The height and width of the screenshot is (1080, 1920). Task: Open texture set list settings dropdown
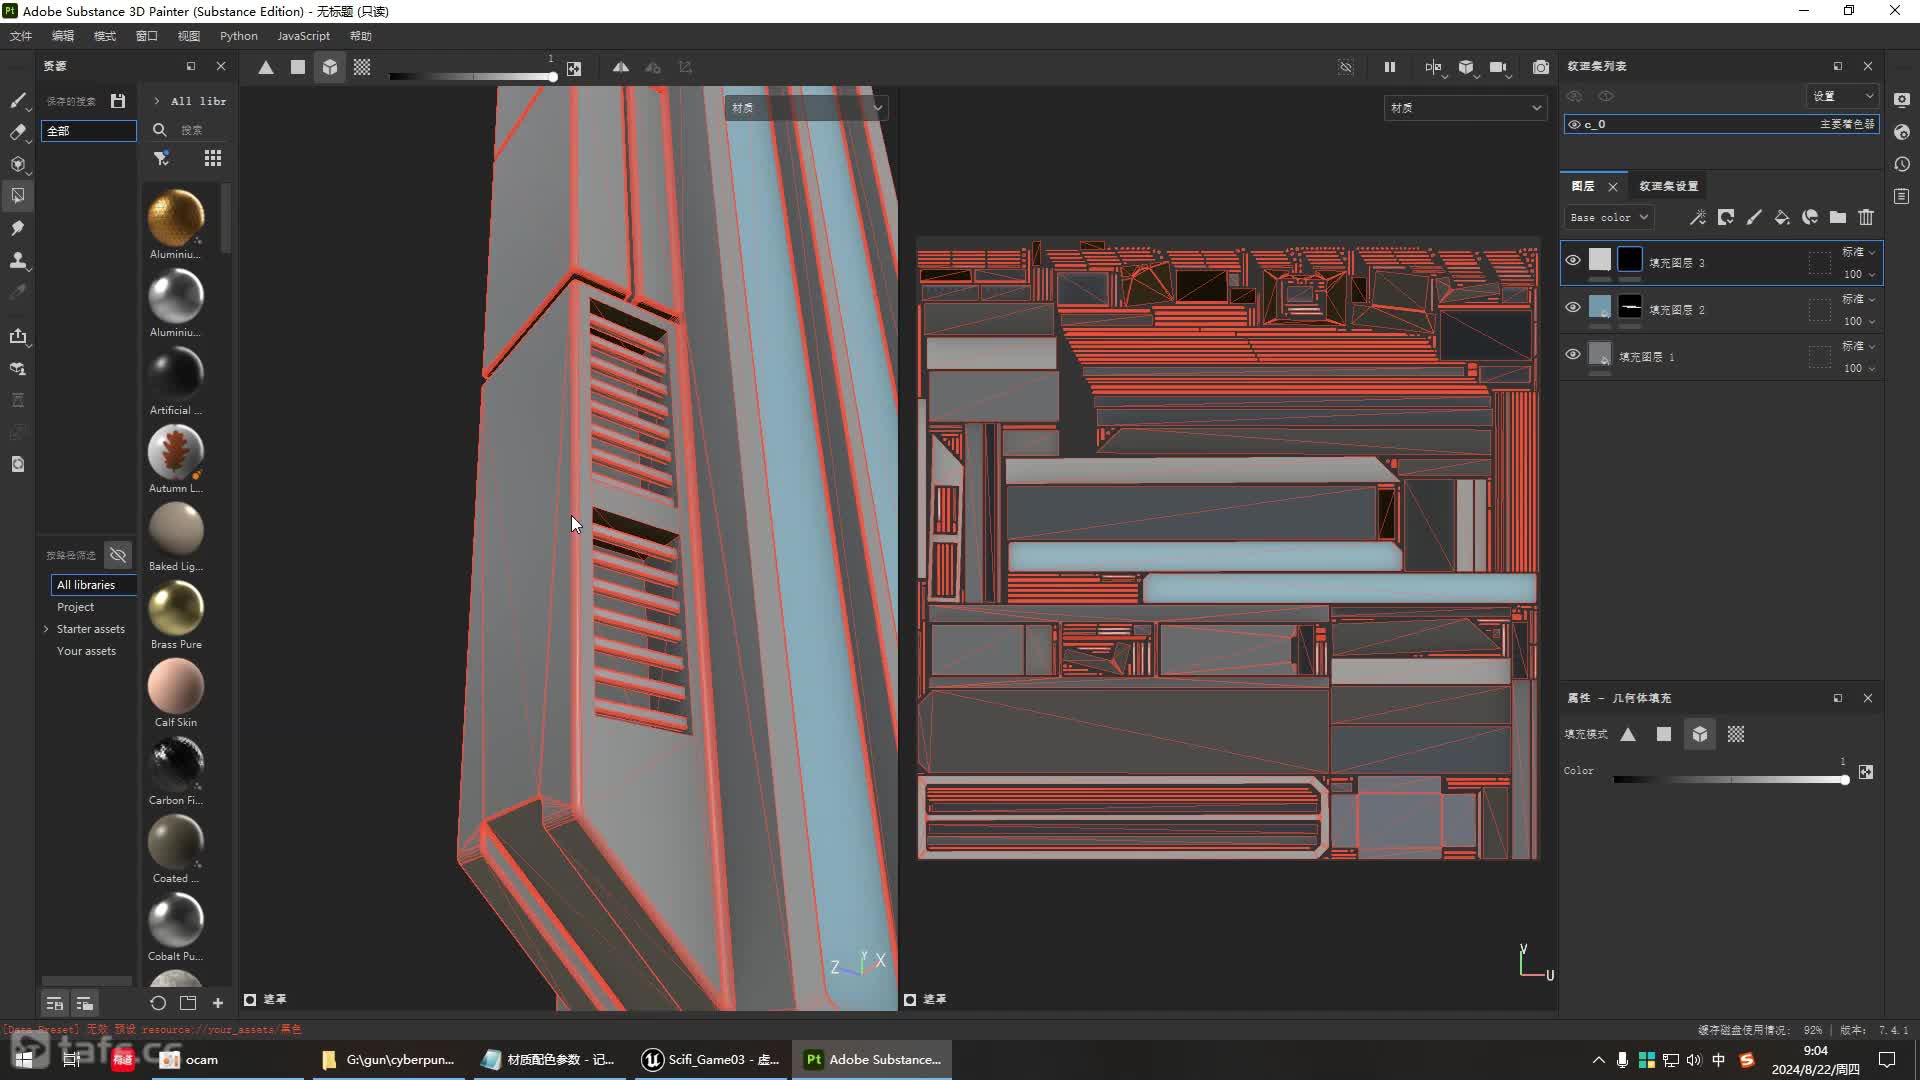pos(1844,96)
